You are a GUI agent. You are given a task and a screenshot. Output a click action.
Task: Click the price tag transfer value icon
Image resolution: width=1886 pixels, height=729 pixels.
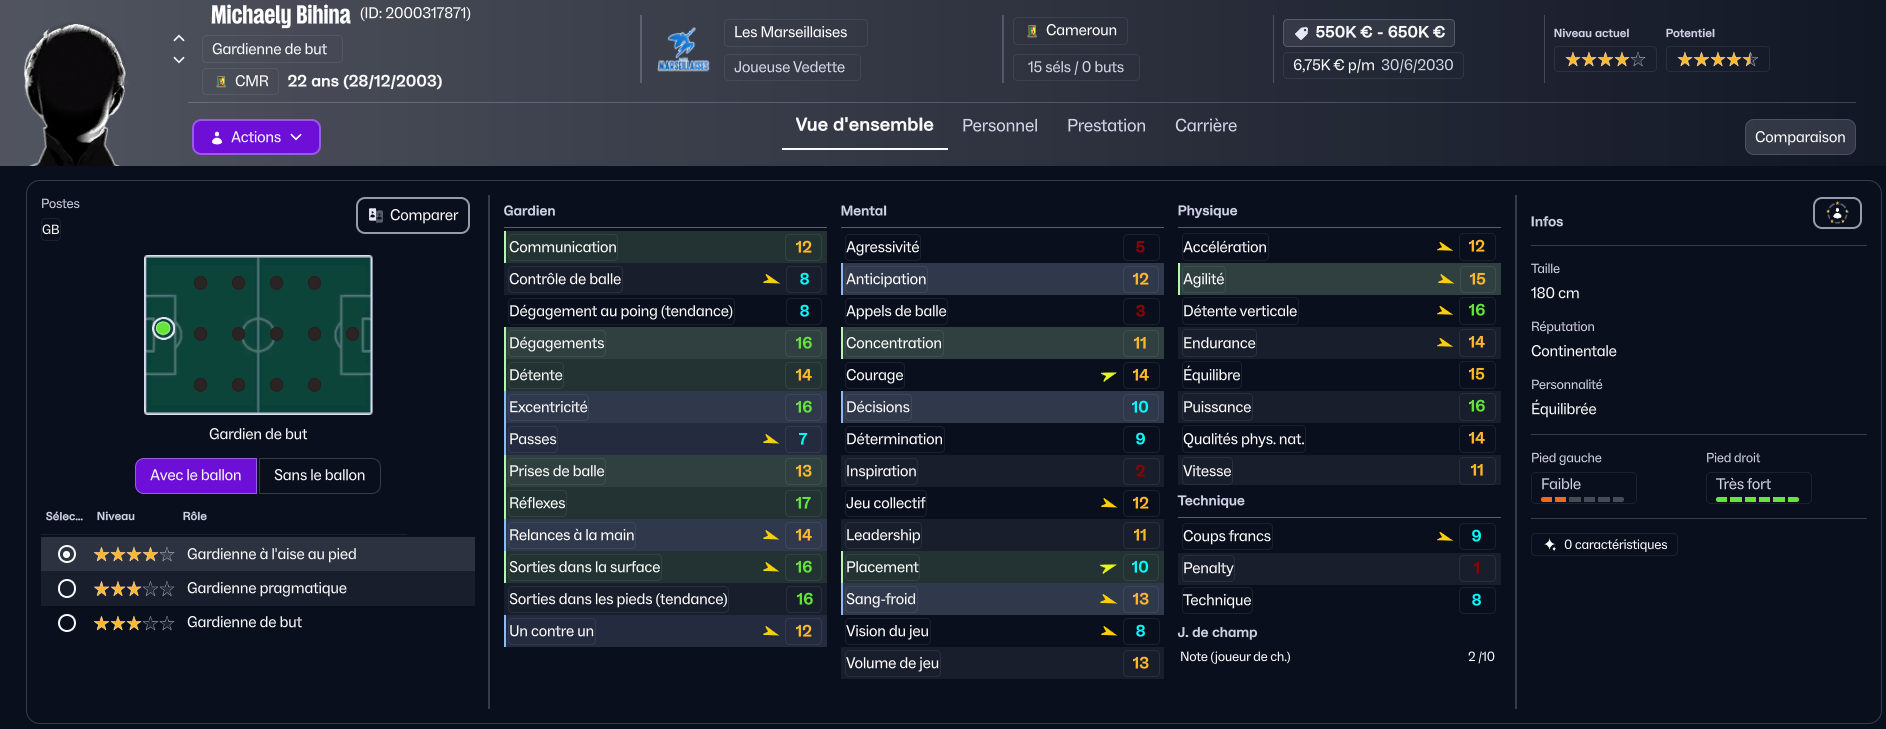click(1301, 33)
